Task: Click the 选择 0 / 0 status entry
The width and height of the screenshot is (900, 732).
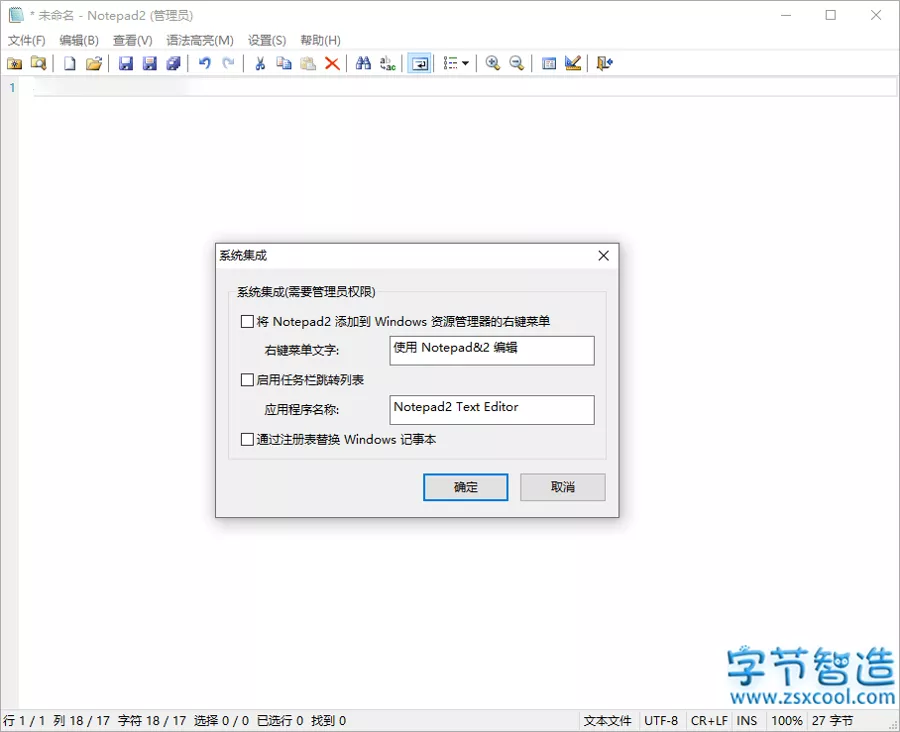Action: coord(221,721)
